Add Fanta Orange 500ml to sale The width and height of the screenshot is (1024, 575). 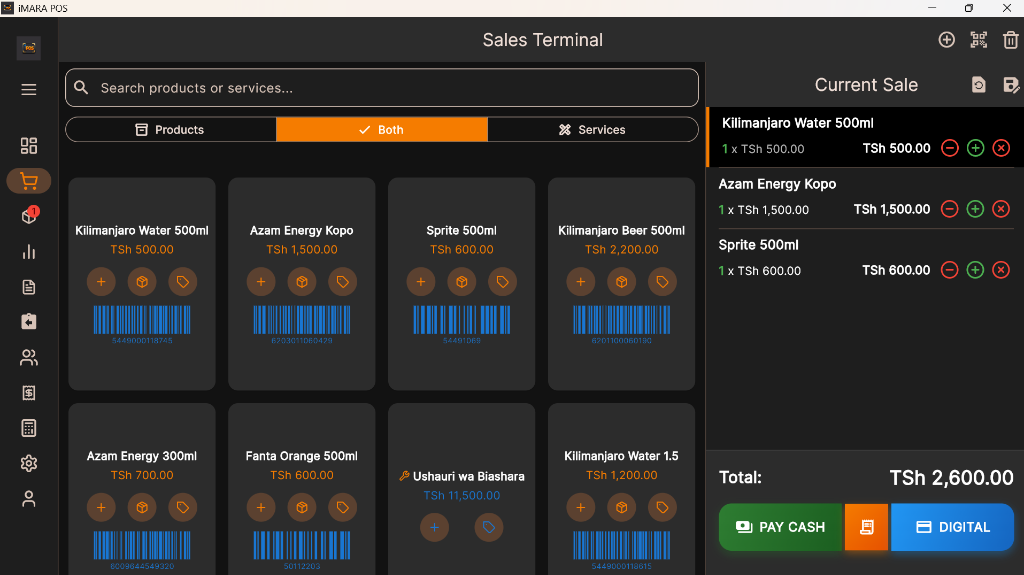tap(261, 507)
